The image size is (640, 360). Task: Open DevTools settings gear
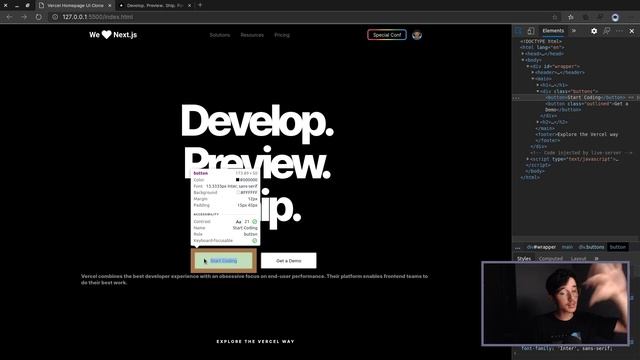[x=594, y=31]
